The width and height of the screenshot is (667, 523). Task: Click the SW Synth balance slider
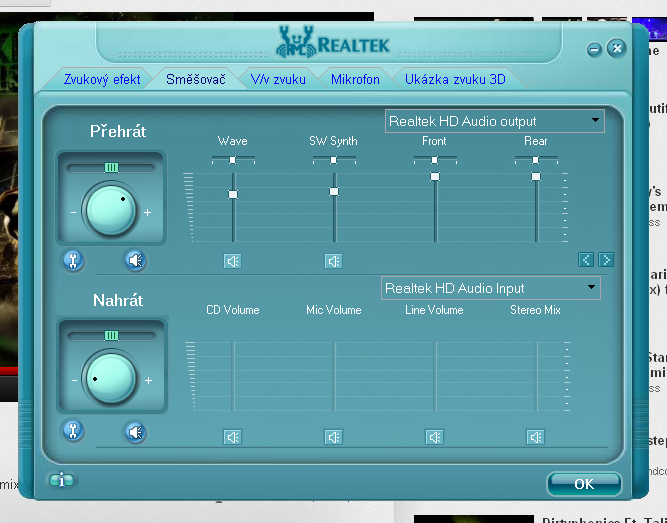(334, 160)
